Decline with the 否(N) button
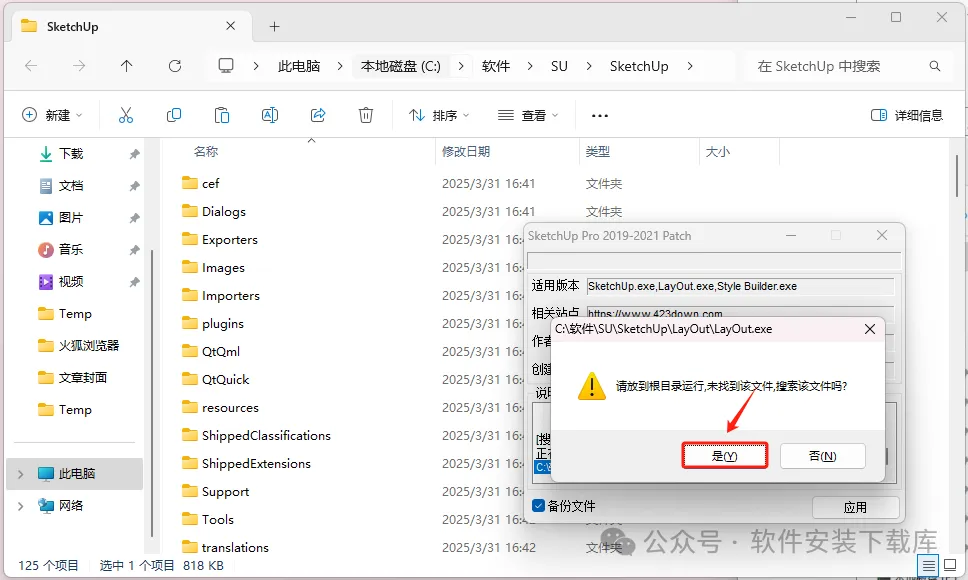 point(823,456)
